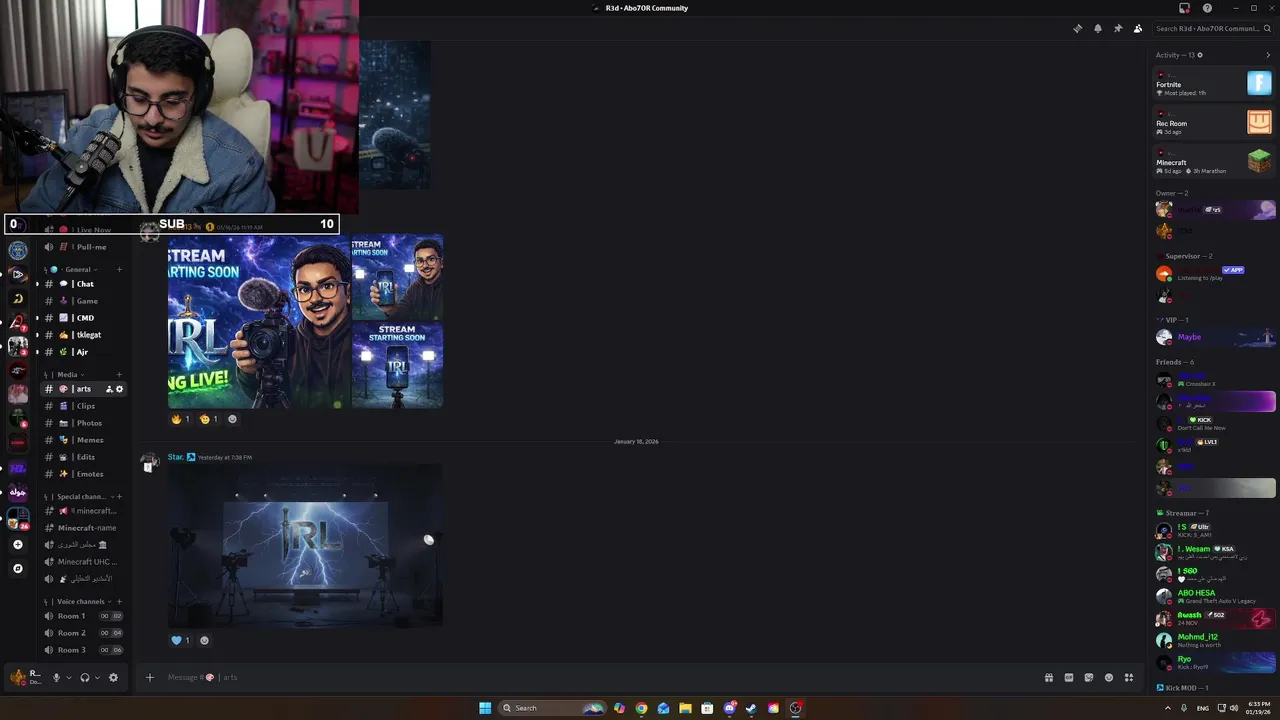Open Star's IRL studio image
The height and width of the screenshot is (720, 1280).
click(x=305, y=547)
